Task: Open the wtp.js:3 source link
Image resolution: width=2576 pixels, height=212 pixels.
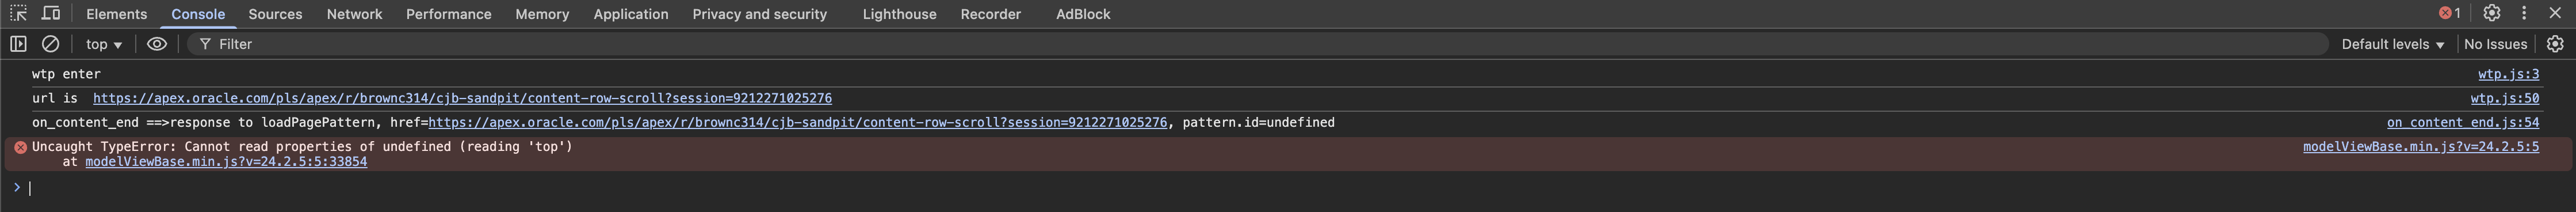Action: coord(2508,74)
